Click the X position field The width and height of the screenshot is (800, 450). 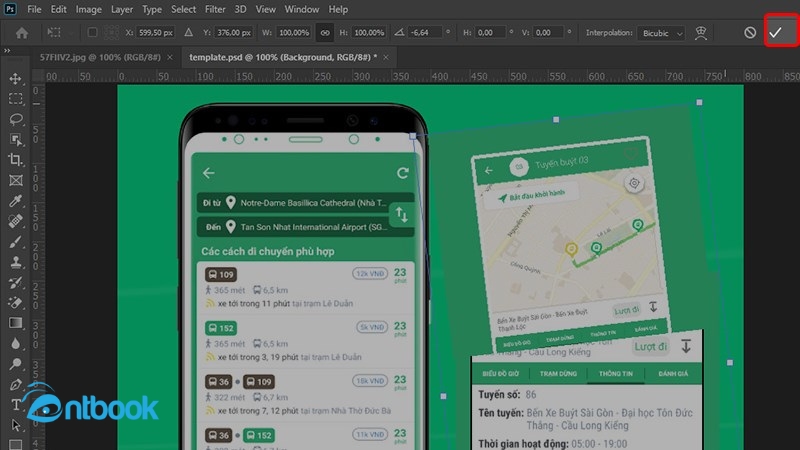click(156, 33)
